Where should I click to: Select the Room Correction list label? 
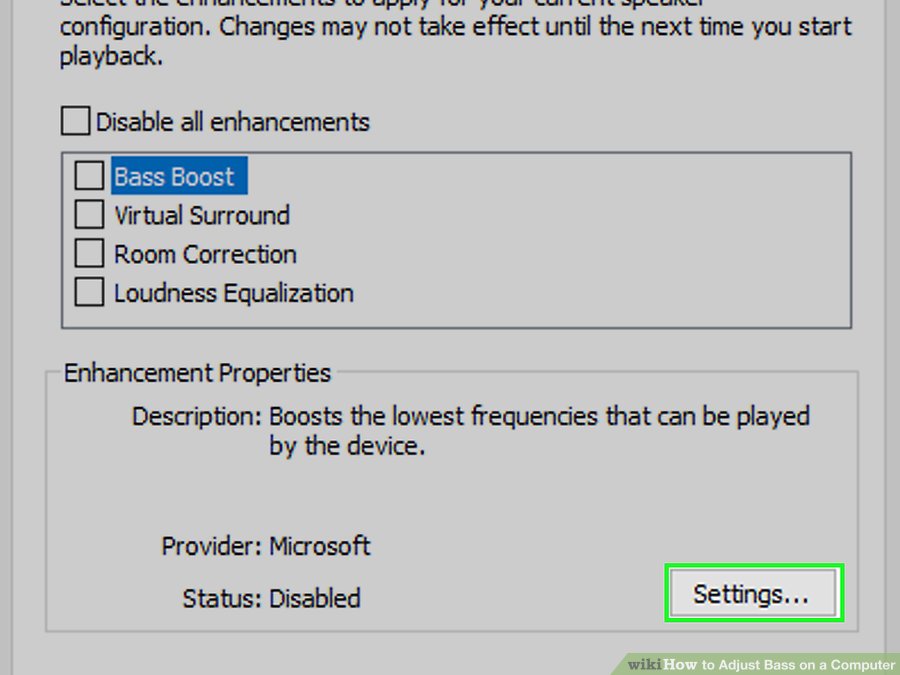[x=205, y=254]
